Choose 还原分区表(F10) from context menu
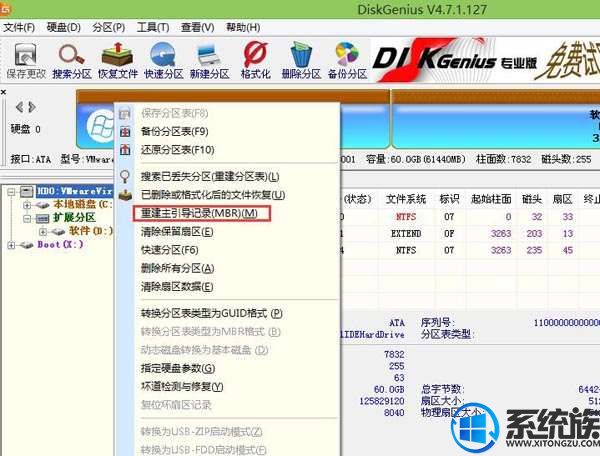Viewport: 600px width, 456px height. point(178,150)
